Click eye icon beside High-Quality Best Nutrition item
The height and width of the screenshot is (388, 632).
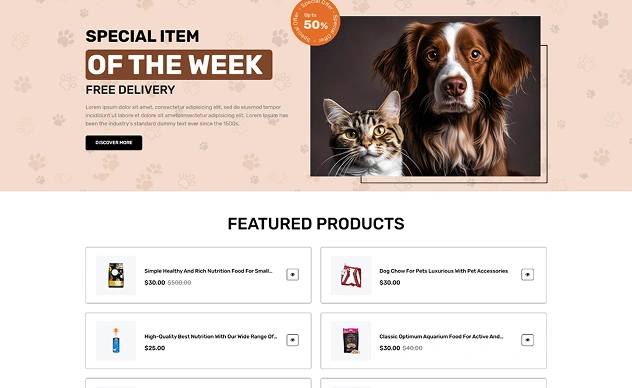293,340
